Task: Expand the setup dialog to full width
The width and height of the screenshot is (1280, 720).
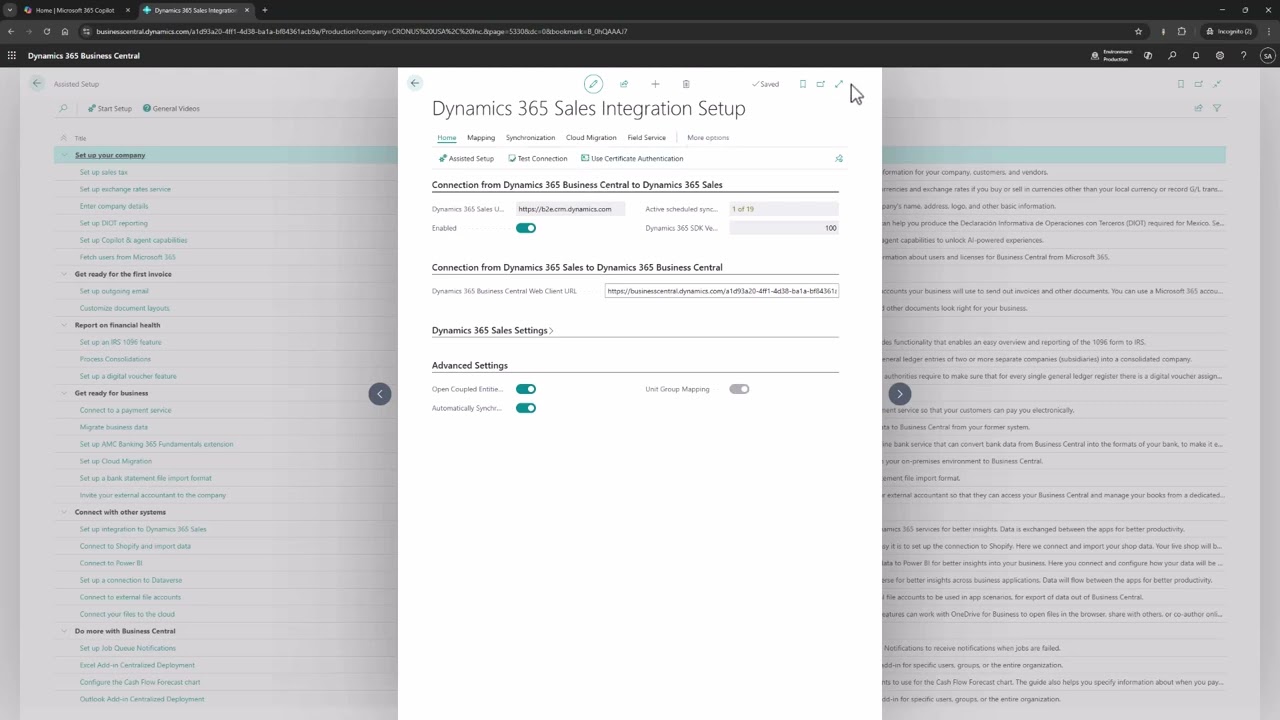Action: click(839, 84)
